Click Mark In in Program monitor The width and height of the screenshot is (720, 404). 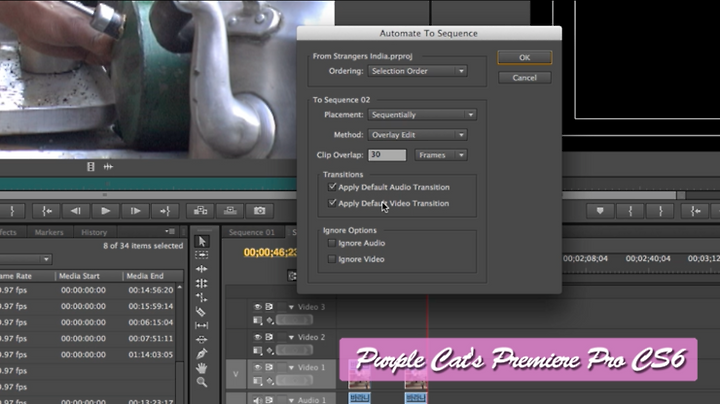pos(630,211)
